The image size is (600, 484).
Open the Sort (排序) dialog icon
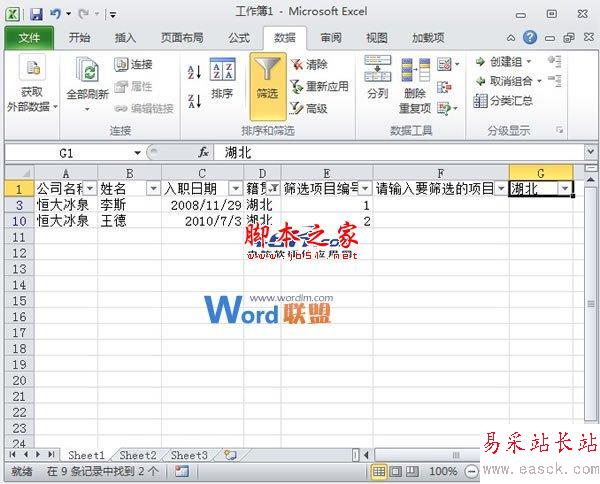[222, 69]
